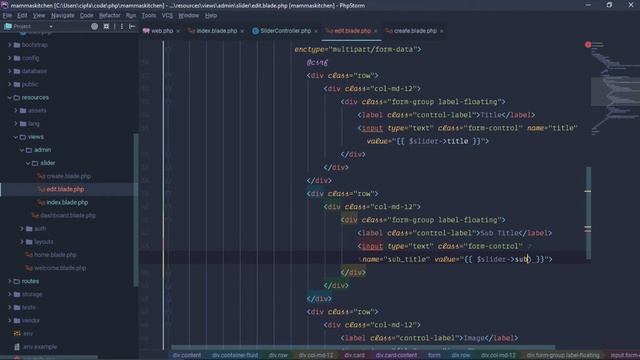Click the locate-current-file circle icon in Project panel
This screenshot has width=640, height=360.
point(95,26)
